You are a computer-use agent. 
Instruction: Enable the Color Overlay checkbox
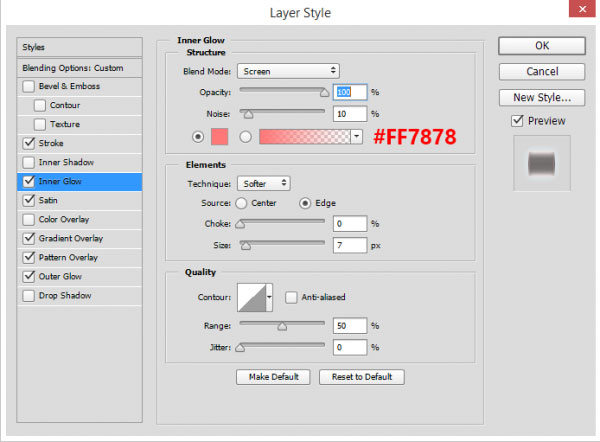28,219
